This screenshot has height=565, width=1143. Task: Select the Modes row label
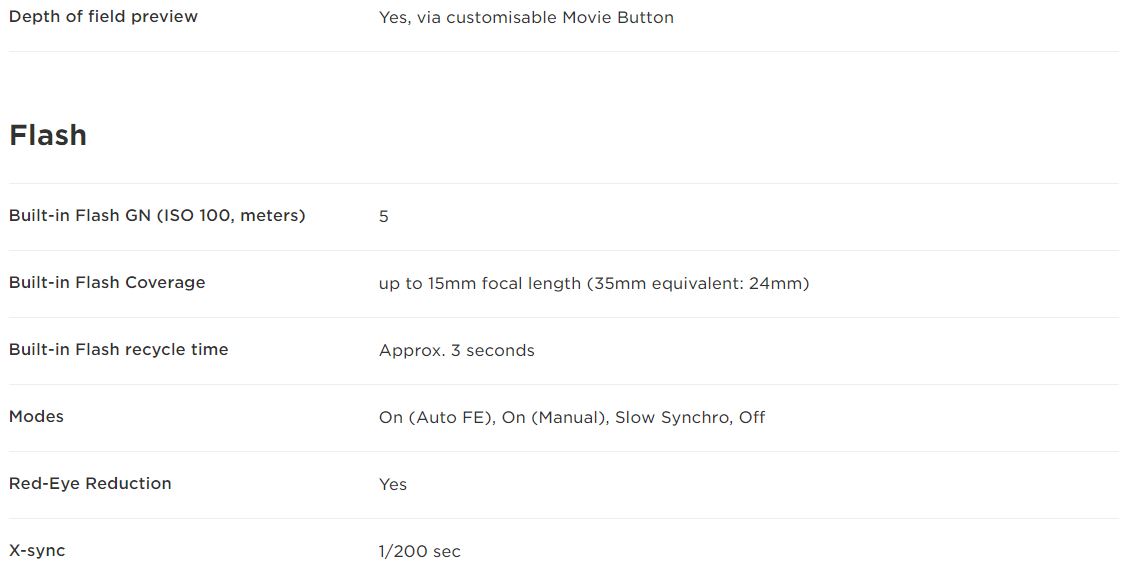(x=36, y=417)
